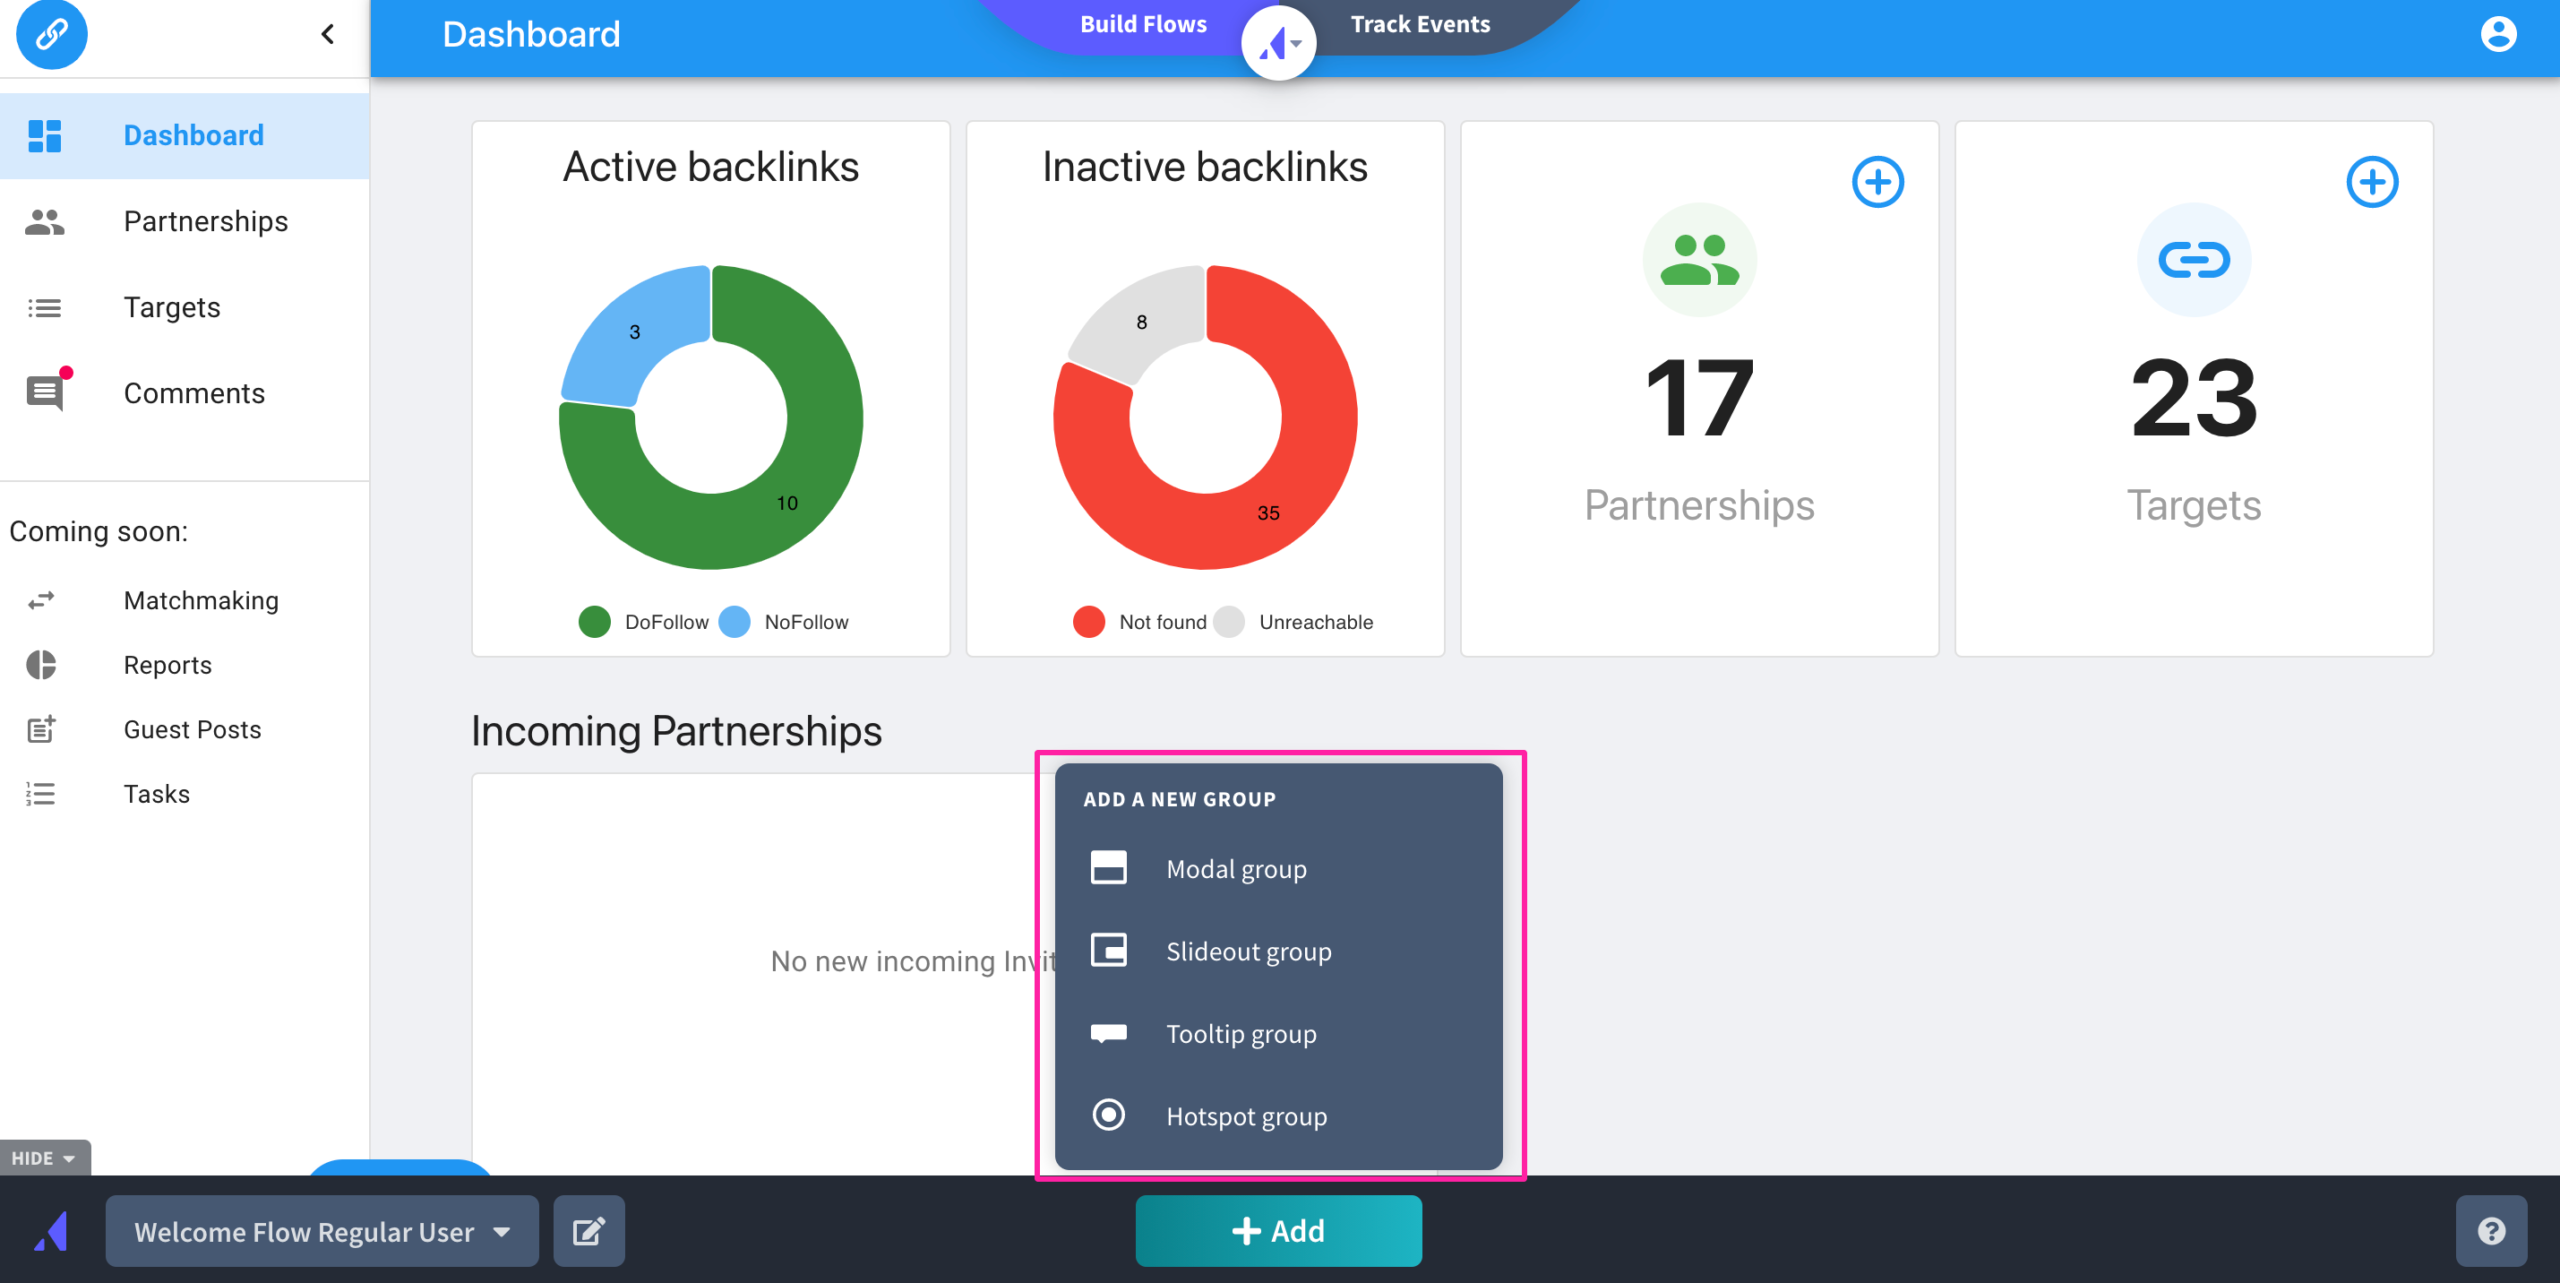The width and height of the screenshot is (2560, 1283).
Task: Select Slideout group from the menu
Action: [1278, 951]
